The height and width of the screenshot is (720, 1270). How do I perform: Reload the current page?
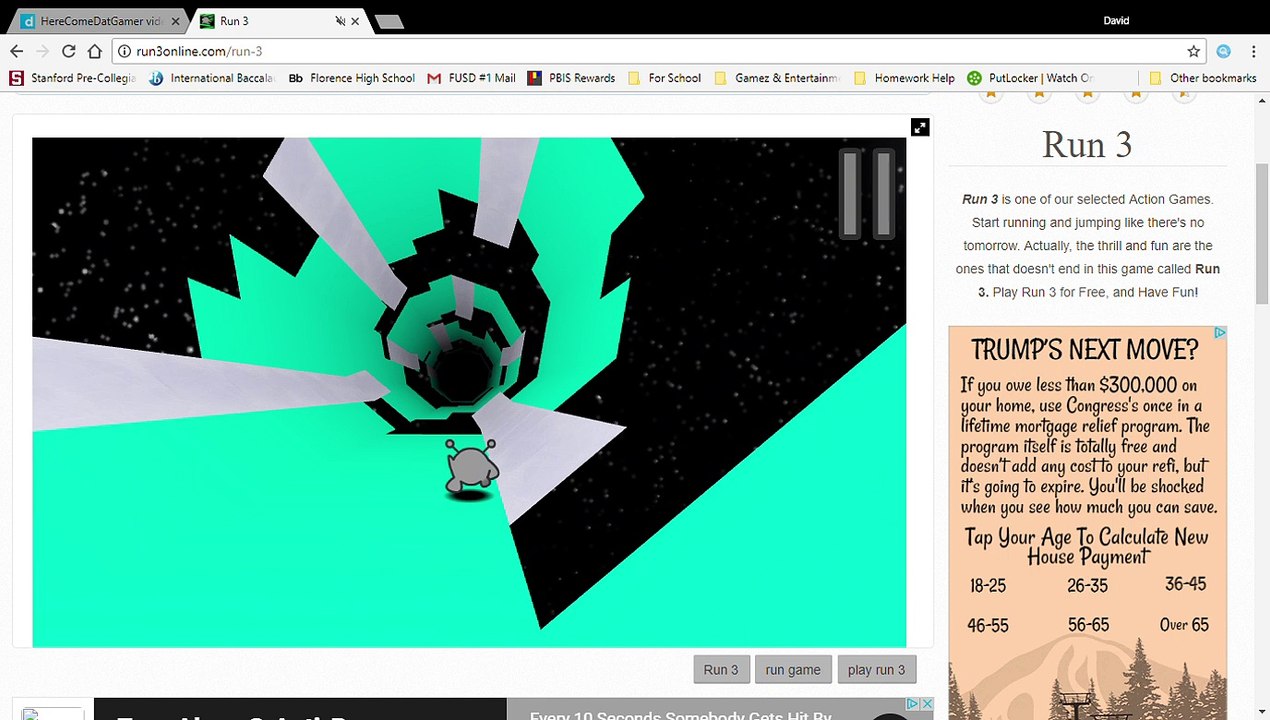pos(68,51)
